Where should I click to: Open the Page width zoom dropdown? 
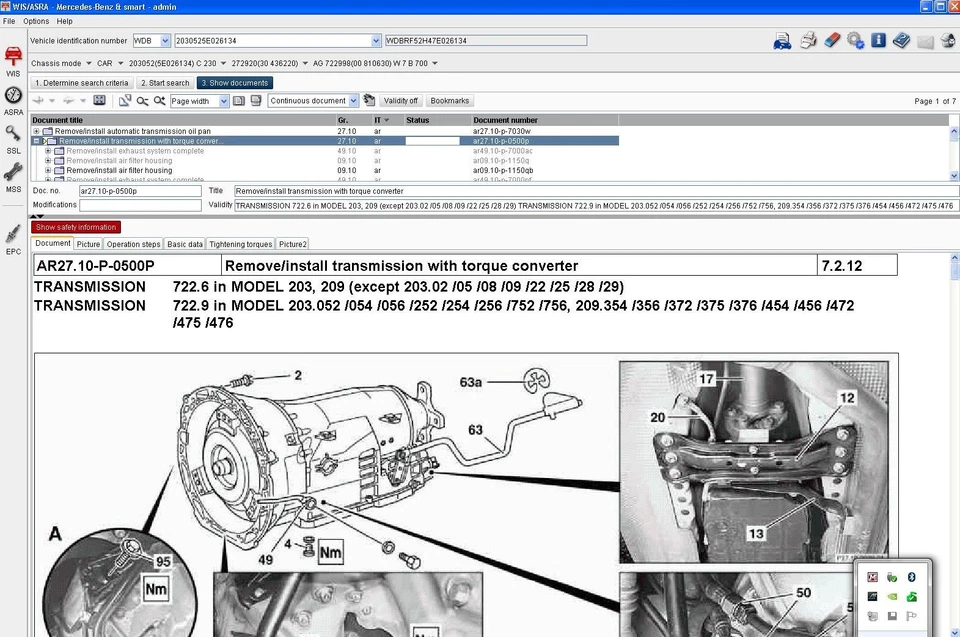click(225, 100)
